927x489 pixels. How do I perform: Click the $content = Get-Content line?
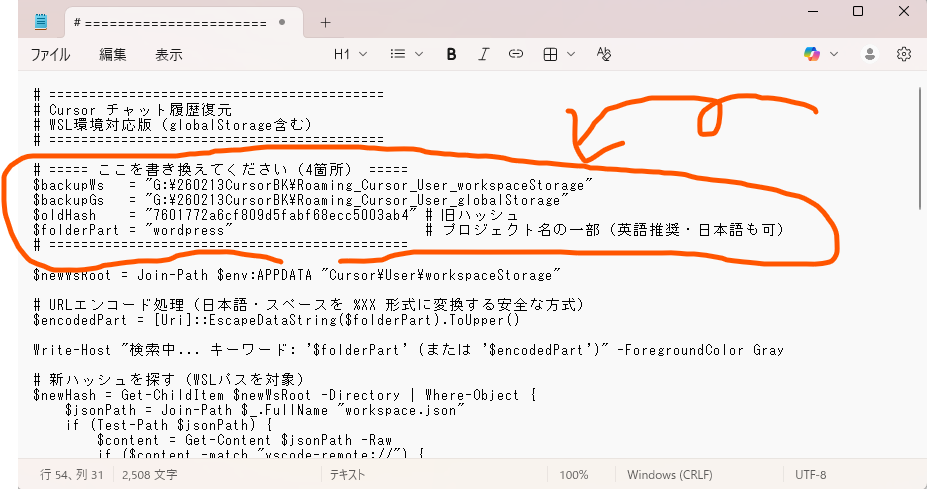245,441
